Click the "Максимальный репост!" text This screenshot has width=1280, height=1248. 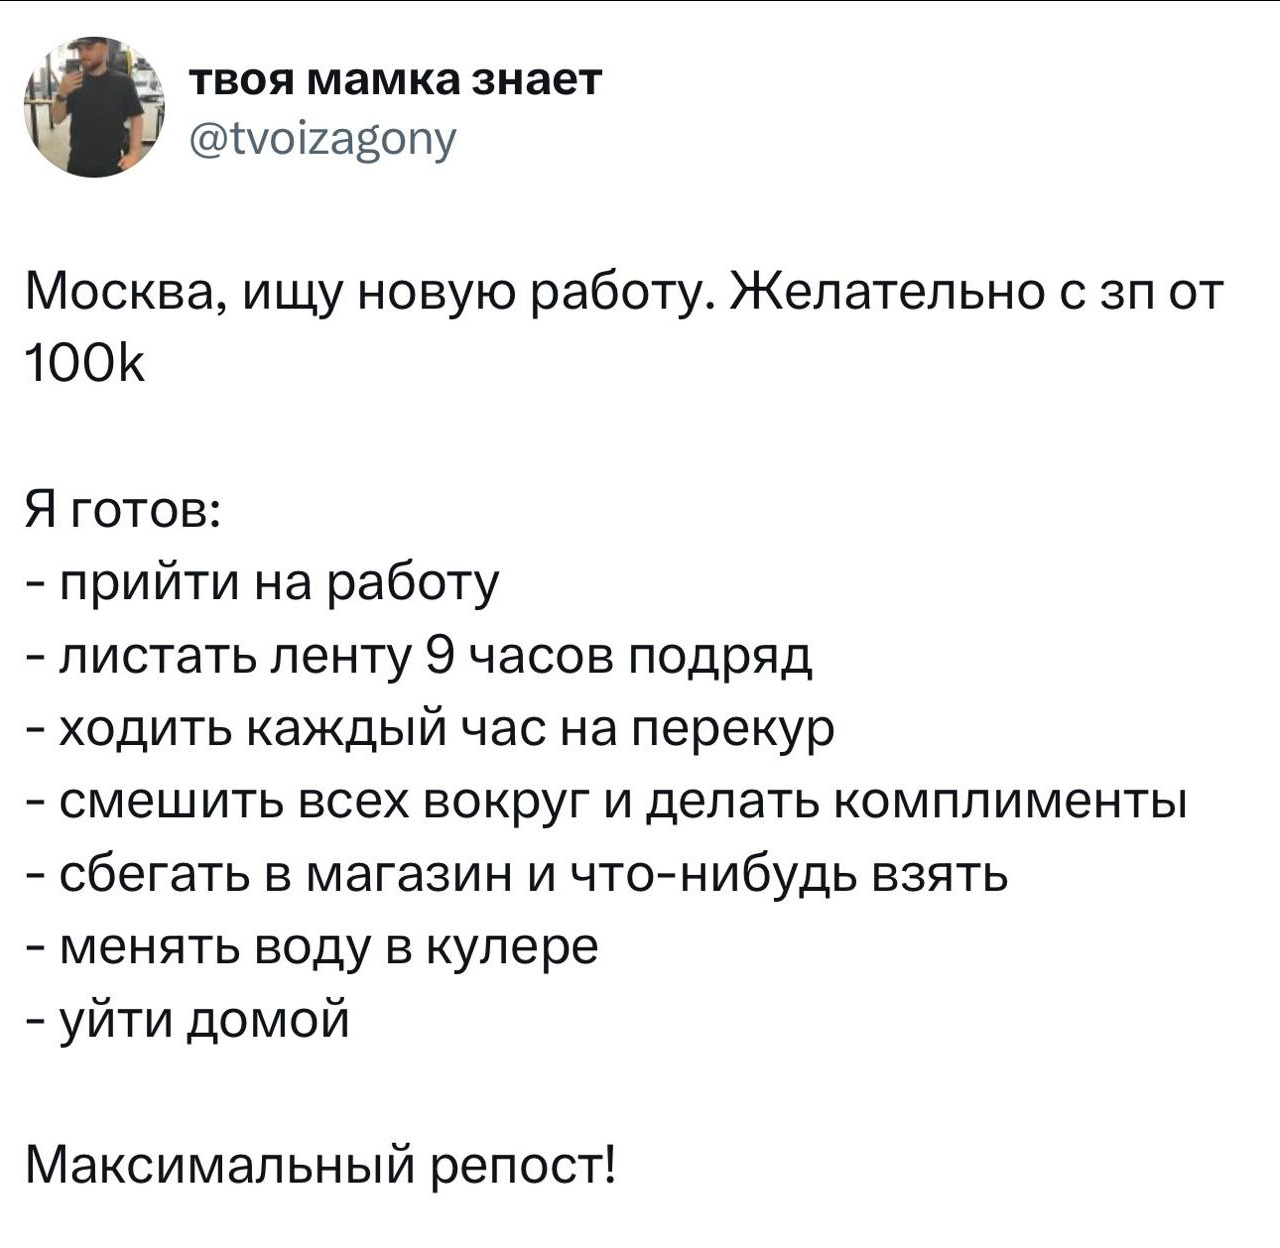(x=322, y=1164)
